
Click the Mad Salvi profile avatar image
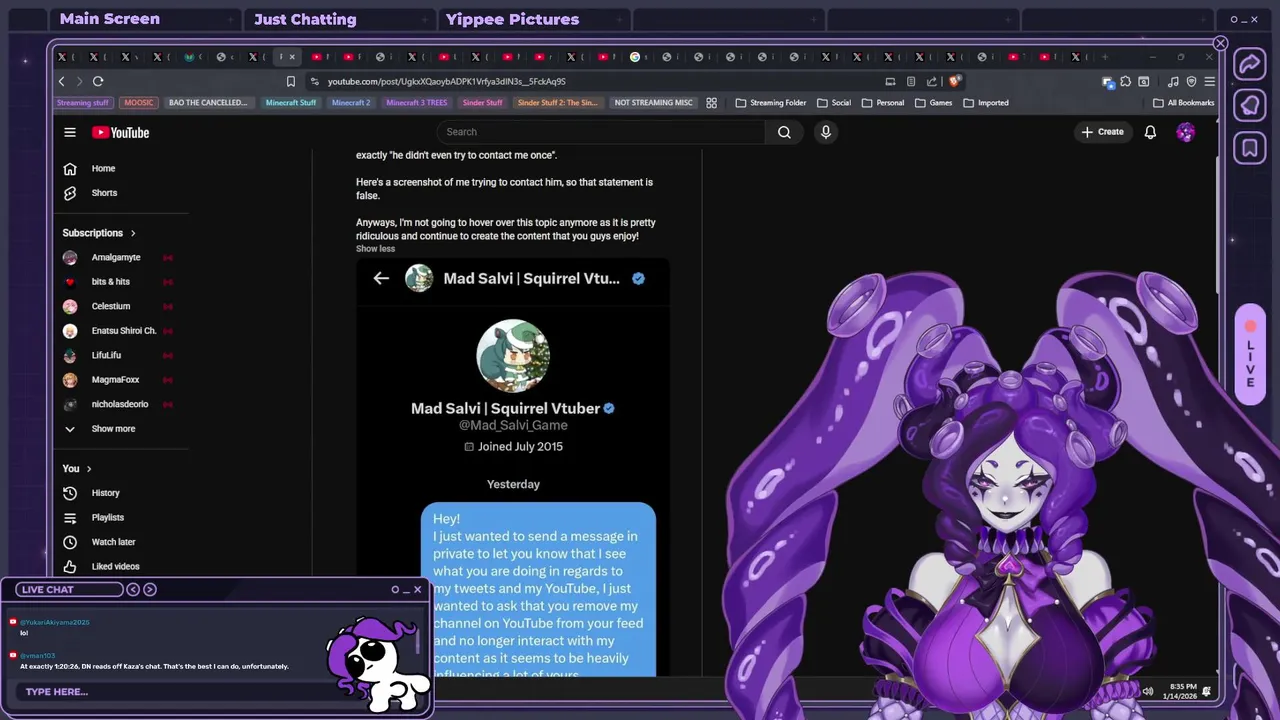coord(513,356)
